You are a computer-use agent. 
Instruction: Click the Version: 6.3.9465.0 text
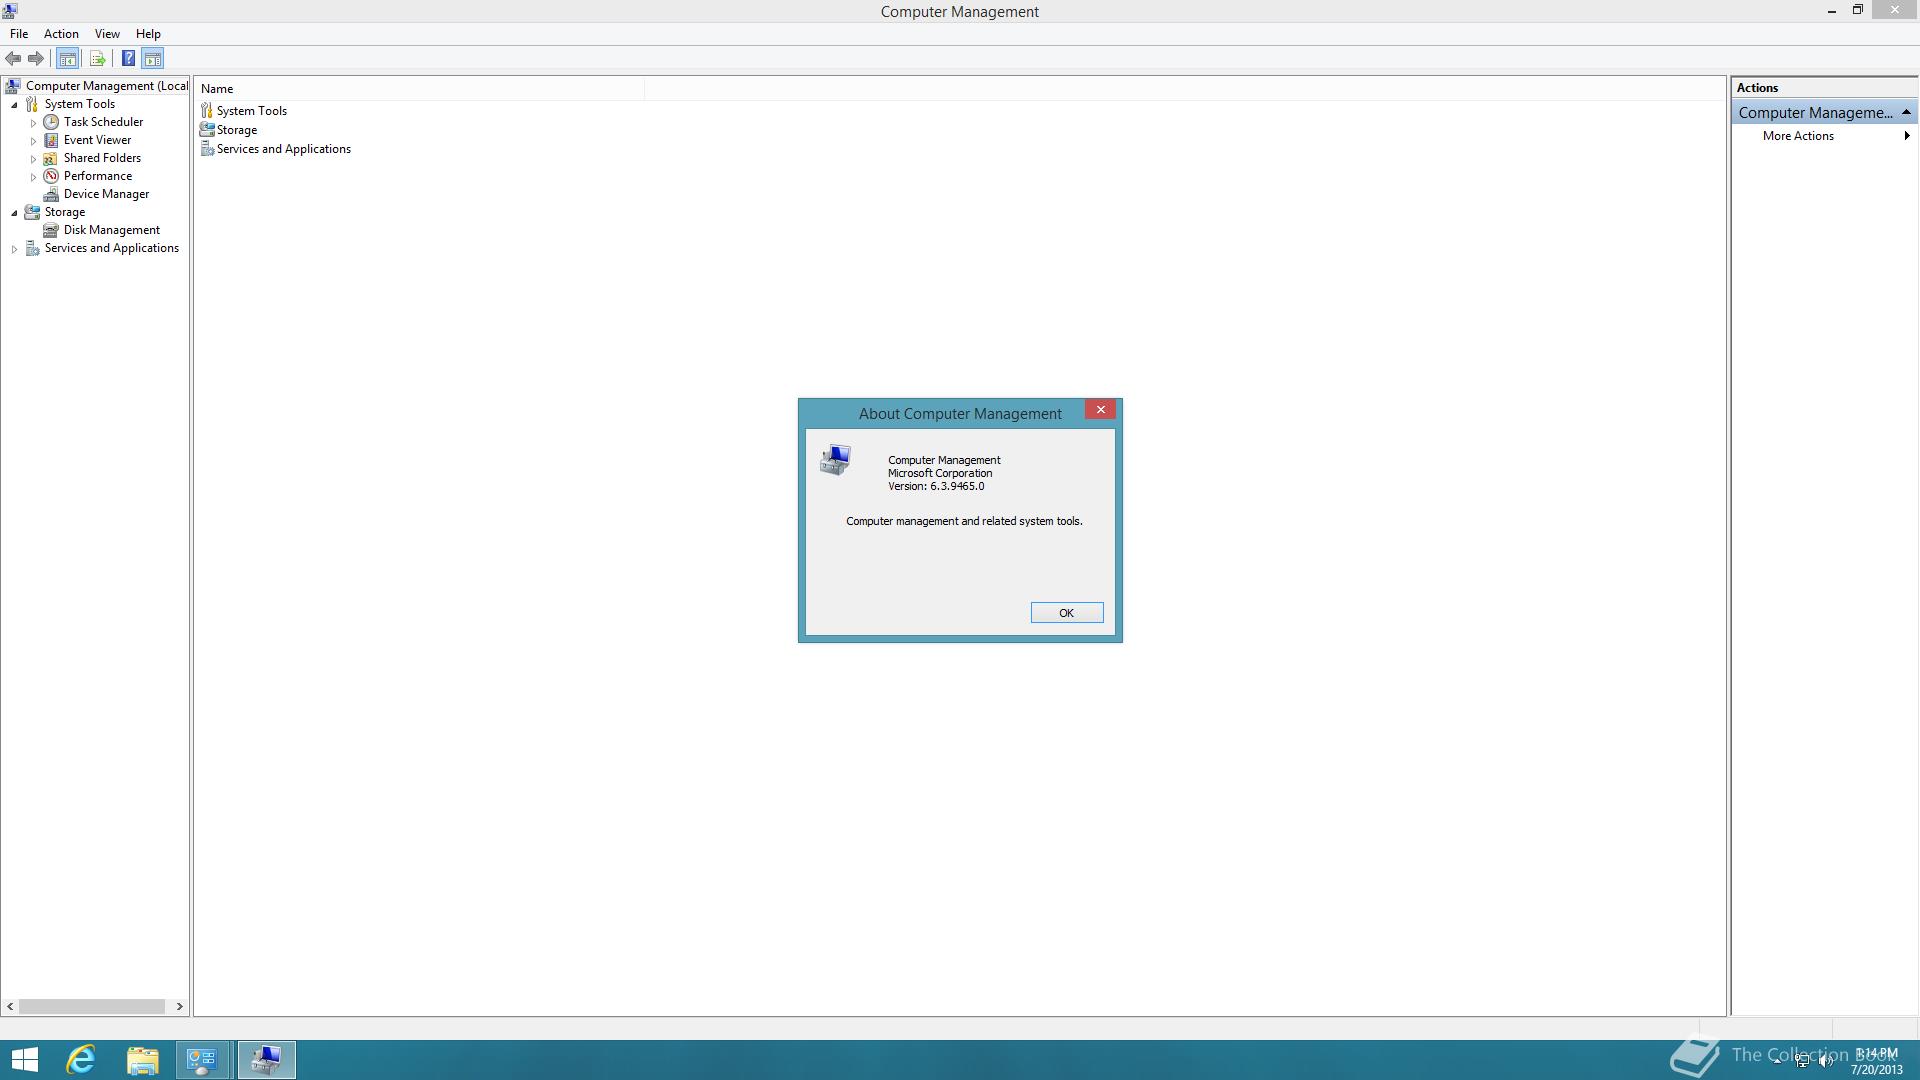pyautogui.click(x=936, y=487)
